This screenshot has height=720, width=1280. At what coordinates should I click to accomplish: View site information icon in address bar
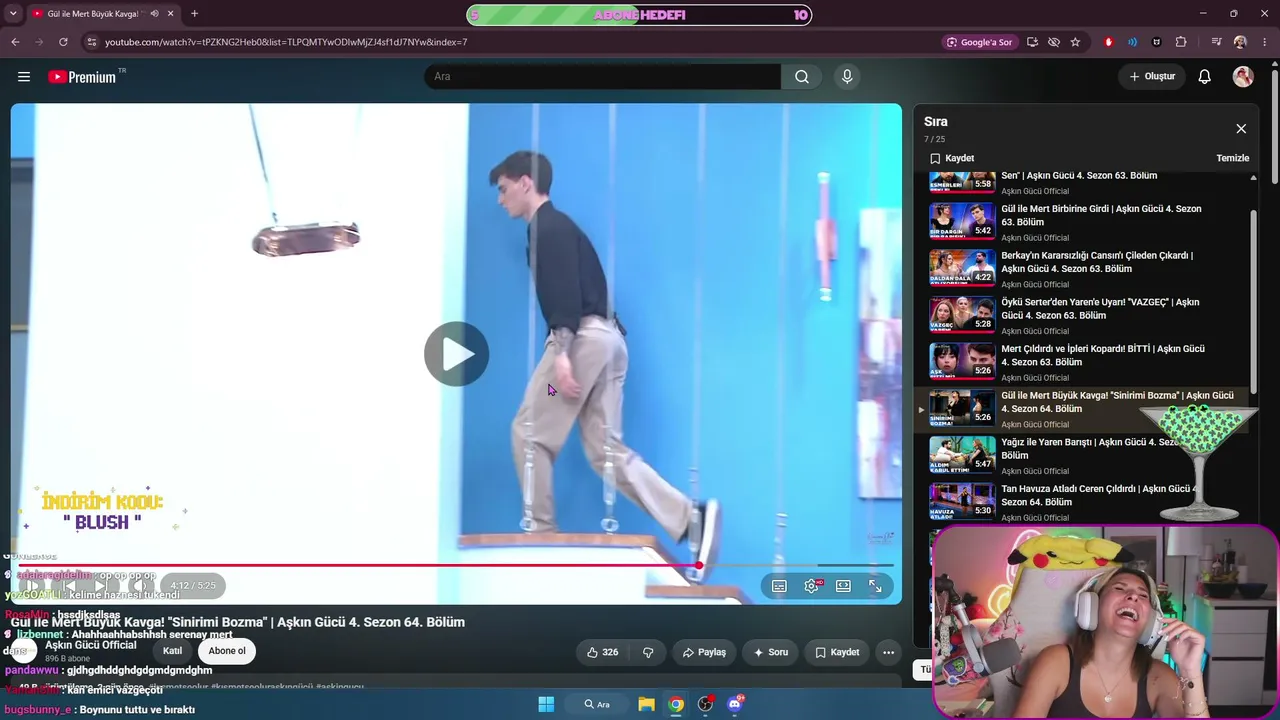point(92,42)
